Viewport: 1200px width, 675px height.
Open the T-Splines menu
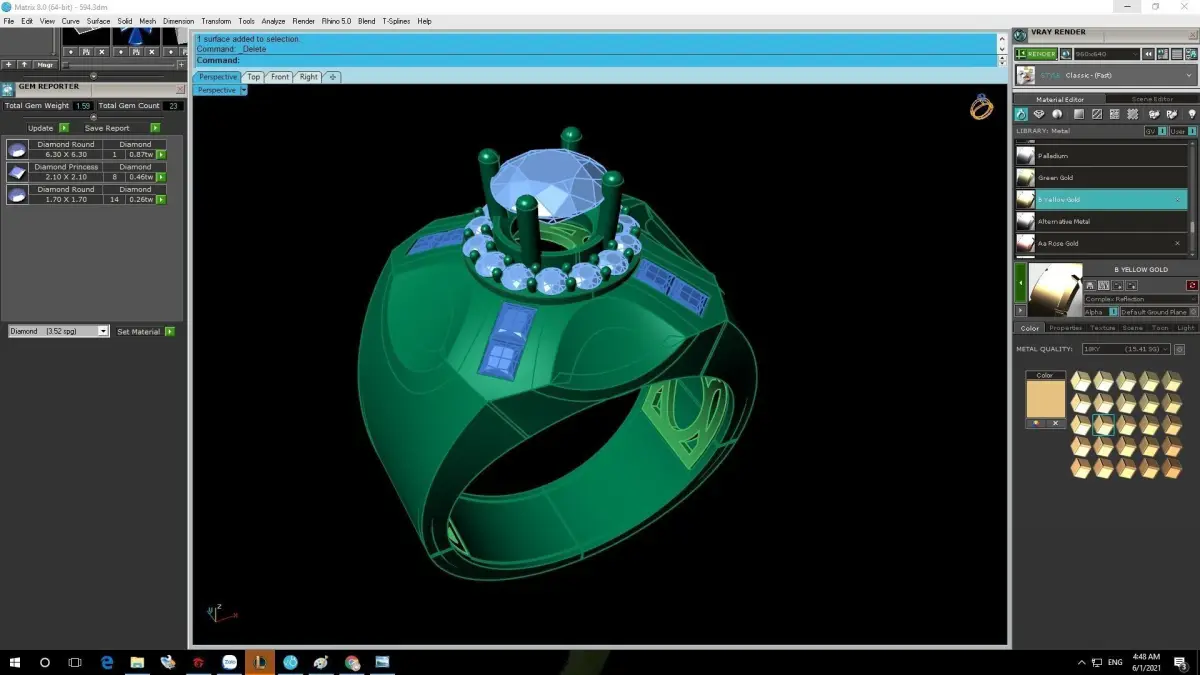396,21
